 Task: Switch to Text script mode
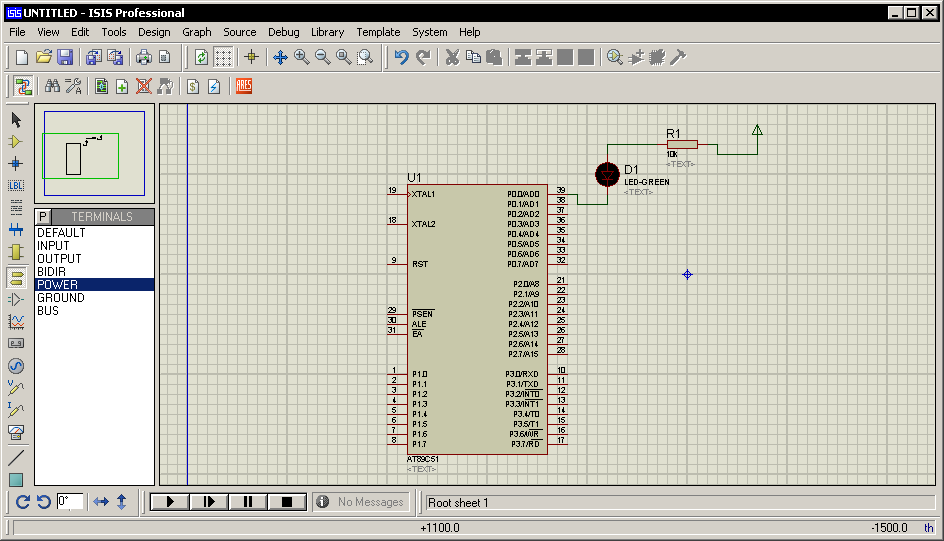(x=16, y=208)
